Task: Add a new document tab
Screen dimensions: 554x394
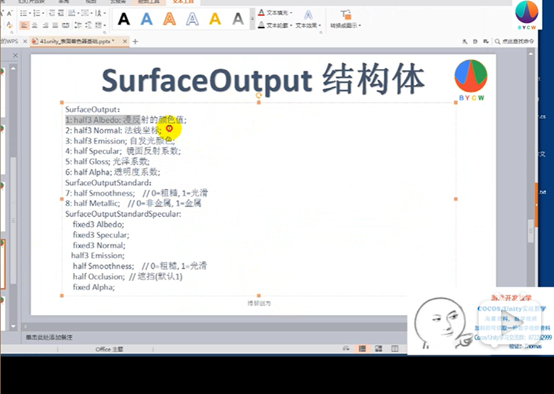Action: coord(135,41)
